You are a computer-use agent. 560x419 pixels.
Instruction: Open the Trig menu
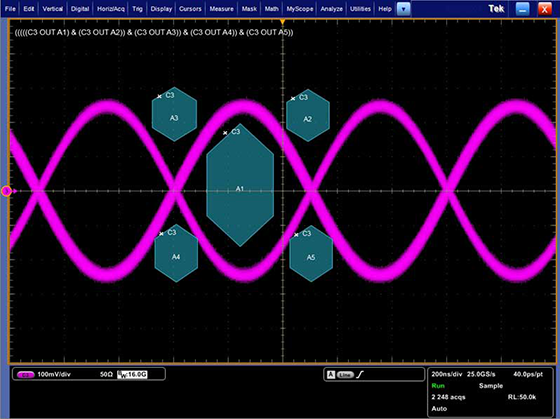(x=137, y=9)
